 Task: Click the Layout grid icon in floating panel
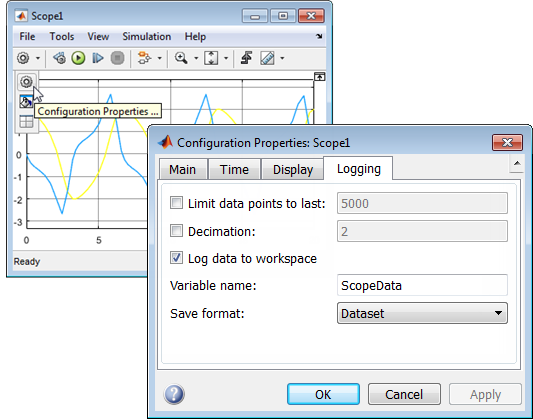[x=26, y=121]
